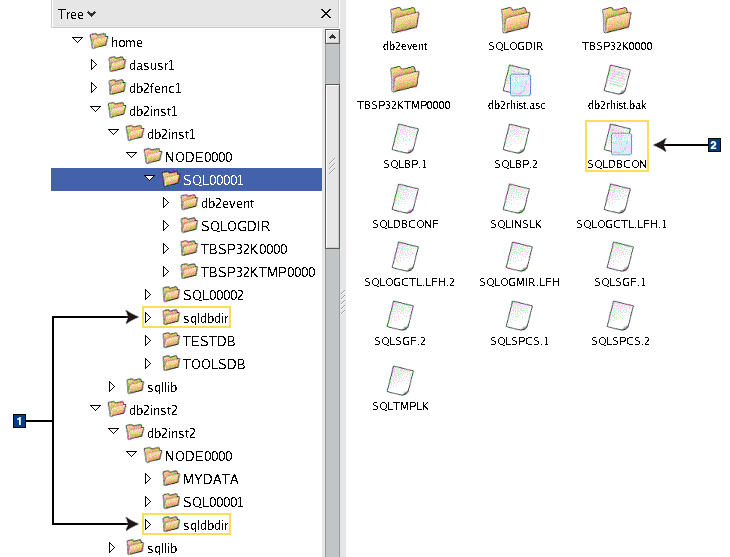Close the Tree side panel
The image size is (730, 557).
(326, 14)
